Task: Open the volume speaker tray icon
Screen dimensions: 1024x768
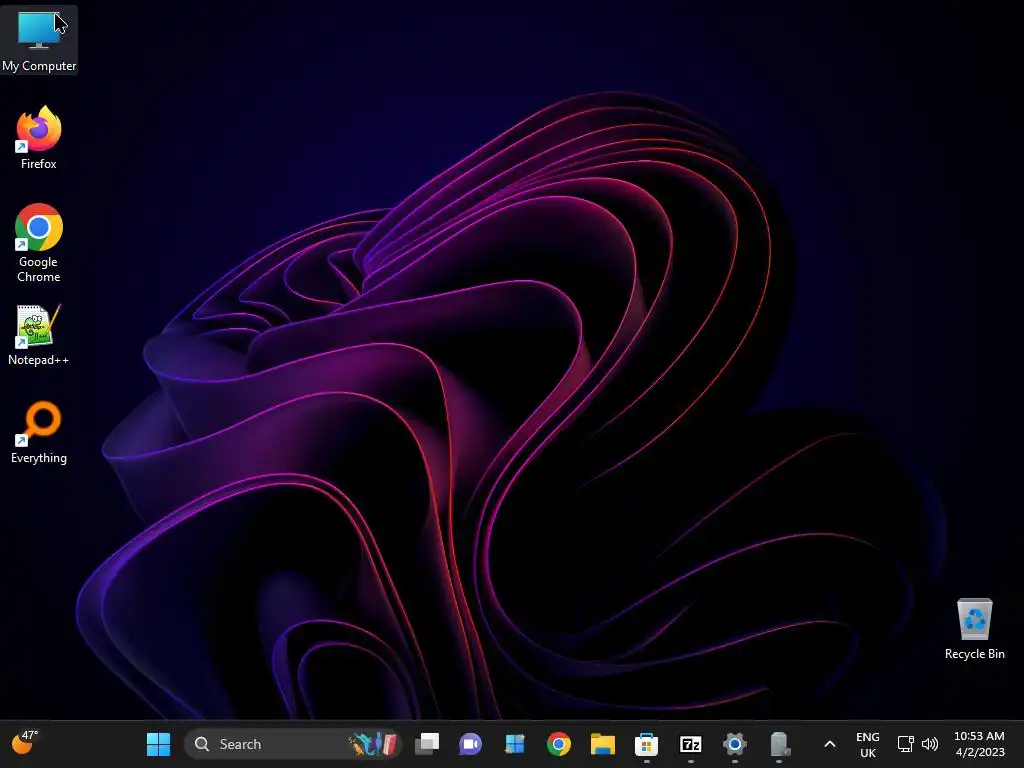Action: click(x=929, y=744)
